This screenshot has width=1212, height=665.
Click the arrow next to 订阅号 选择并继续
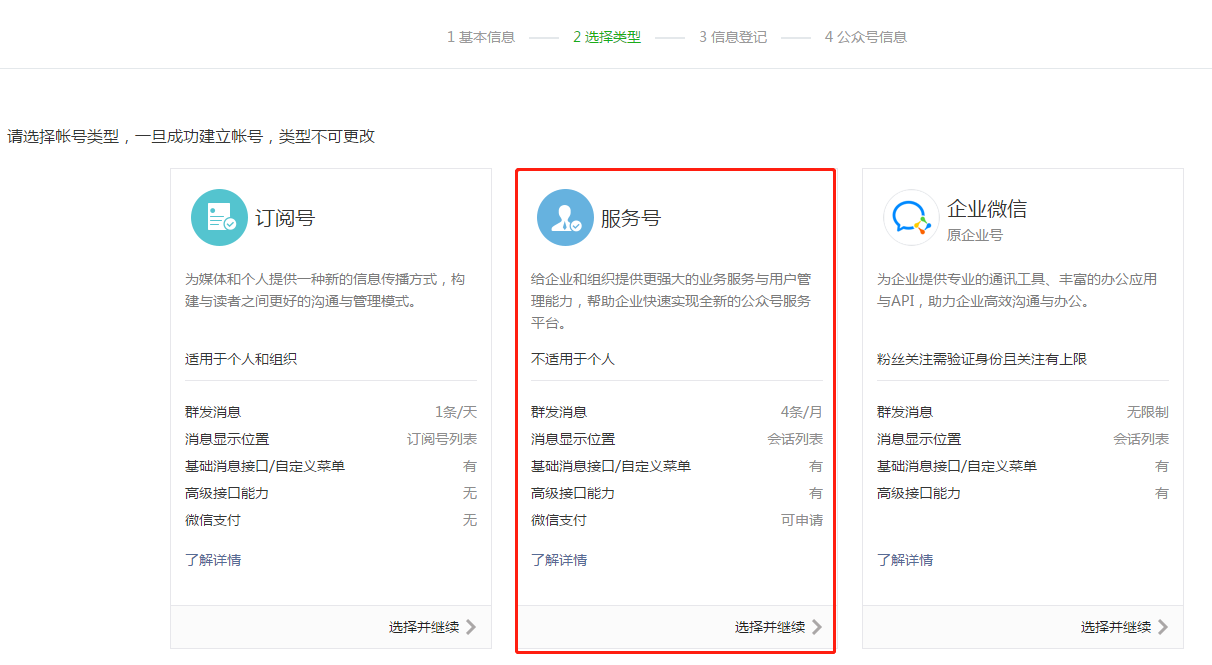[471, 627]
